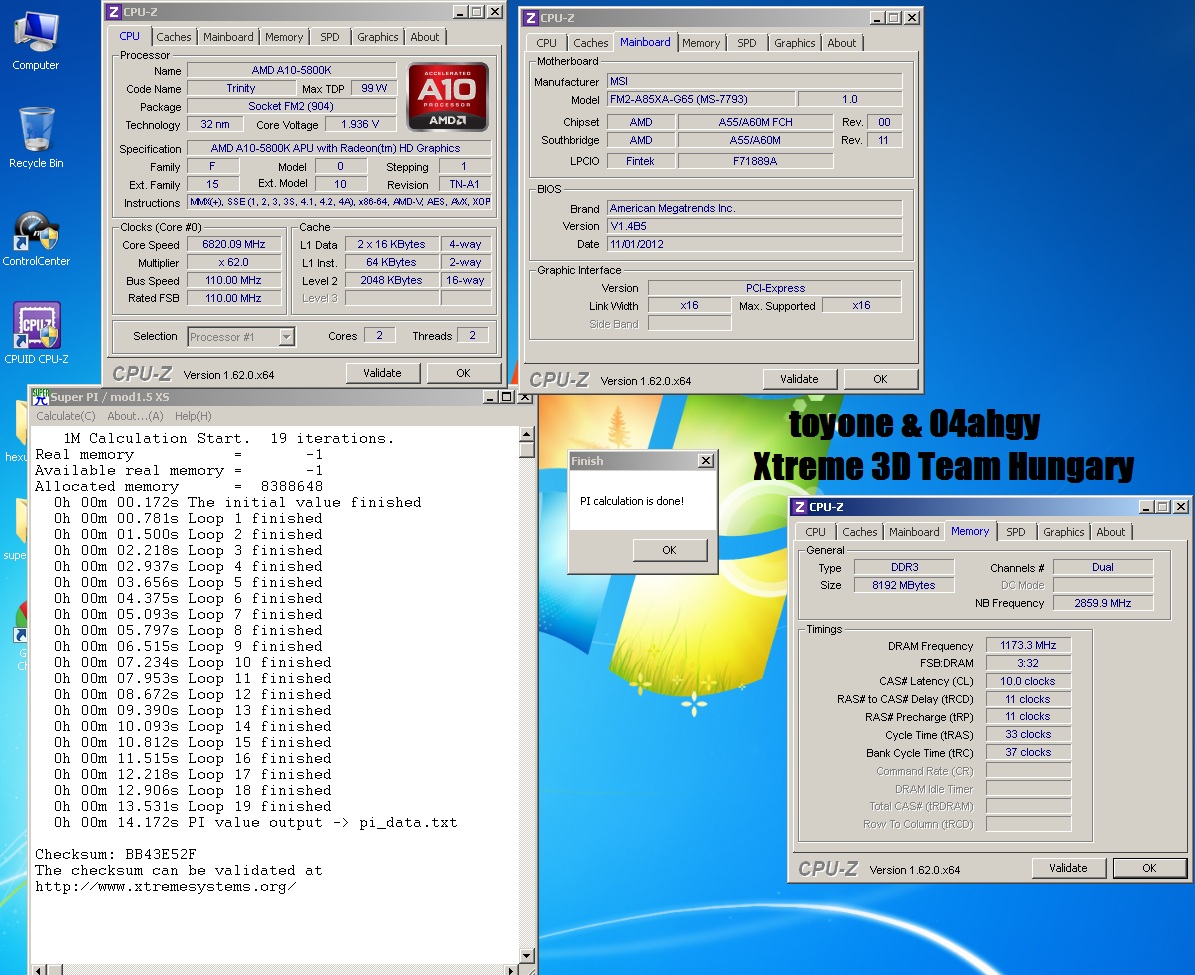Click the Checksum: BB43E52F line

click(x=116, y=854)
